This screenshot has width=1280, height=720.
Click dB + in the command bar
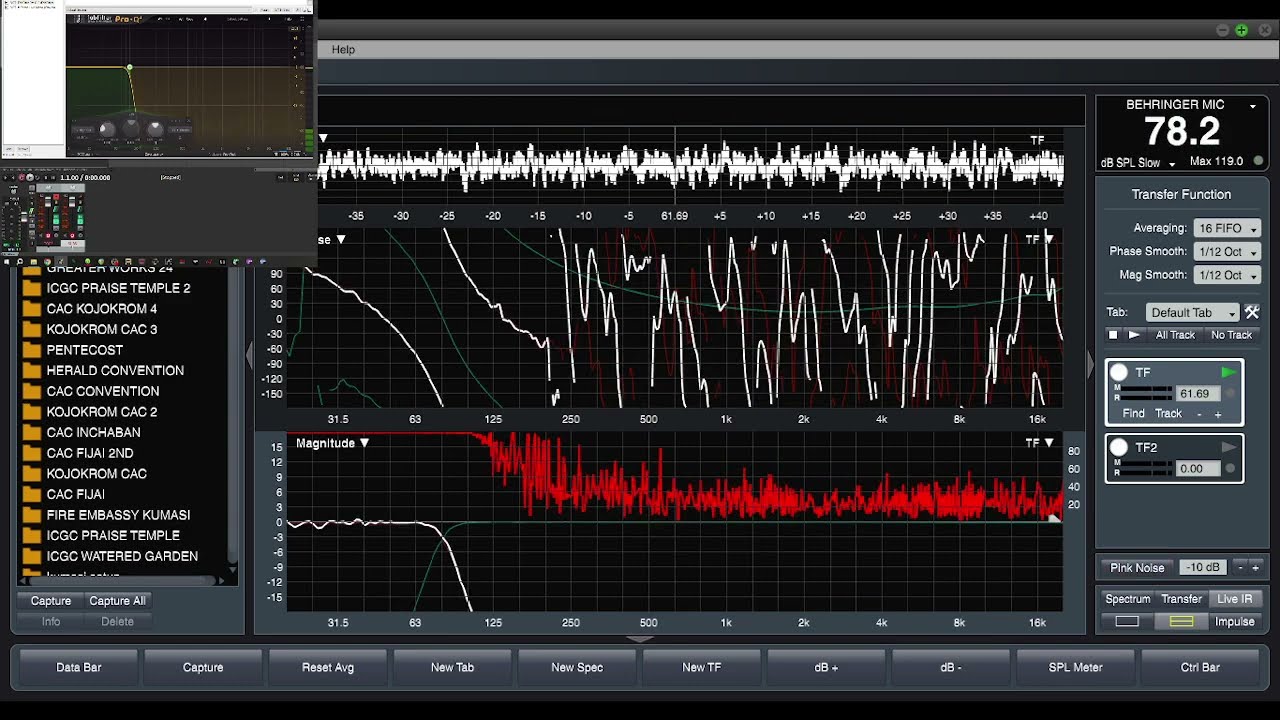click(826, 667)
